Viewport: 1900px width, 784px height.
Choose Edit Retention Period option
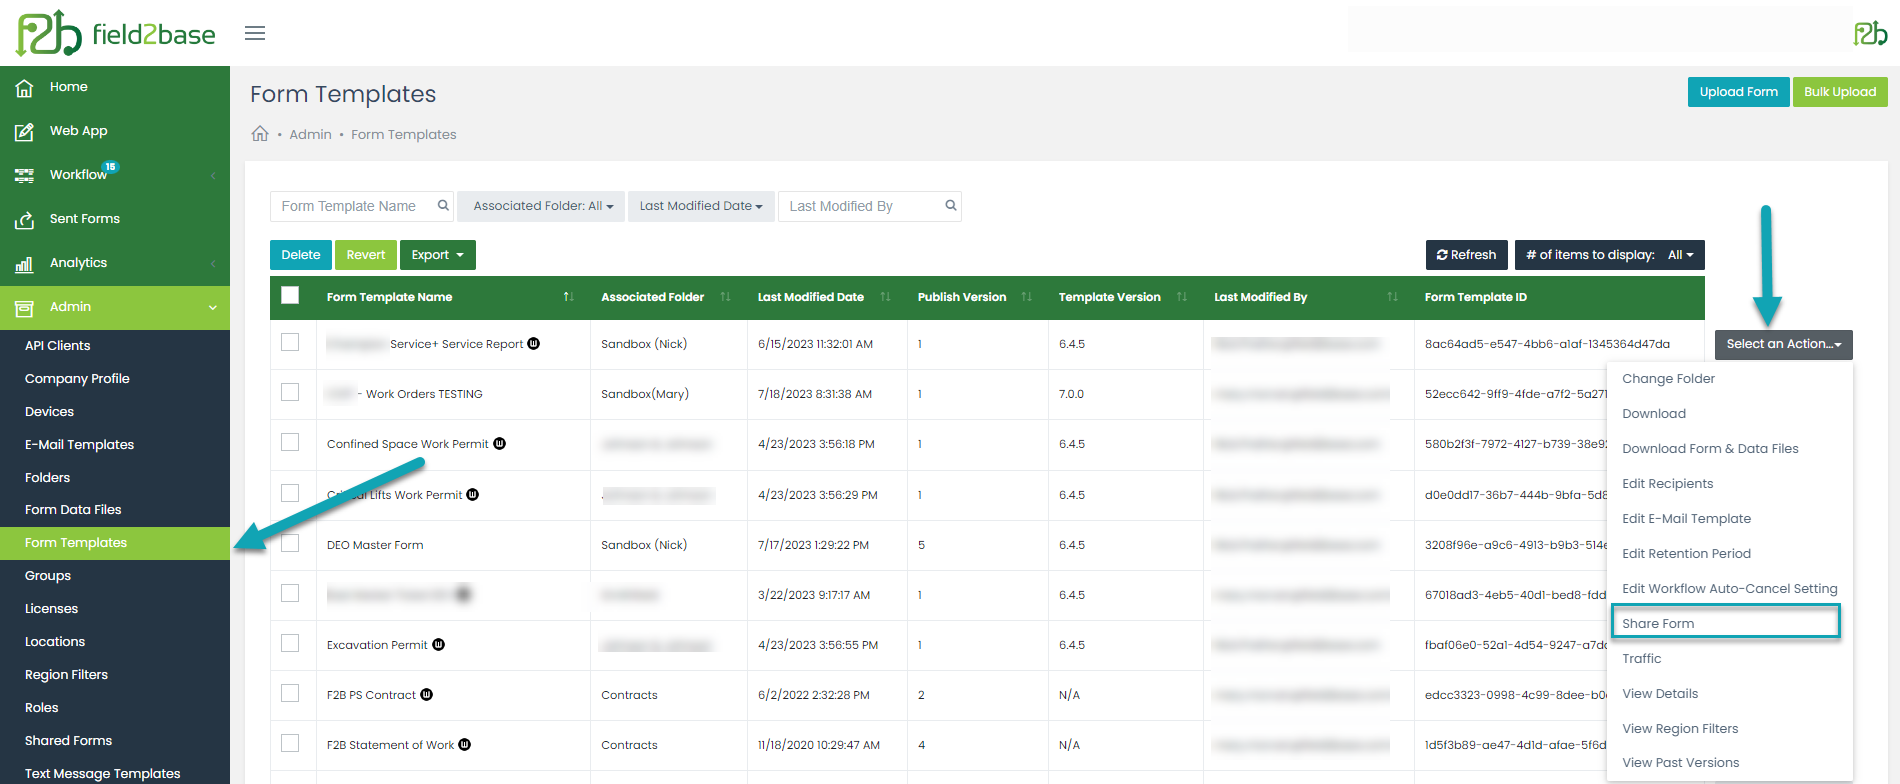click(1686, 554)
